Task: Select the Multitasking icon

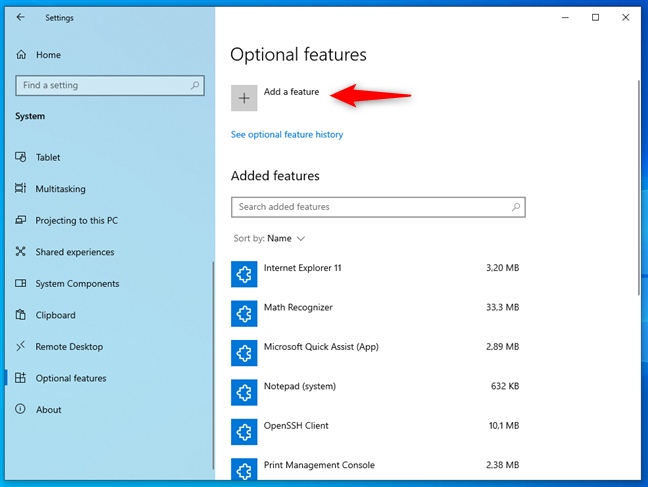Action: point(21,189)
